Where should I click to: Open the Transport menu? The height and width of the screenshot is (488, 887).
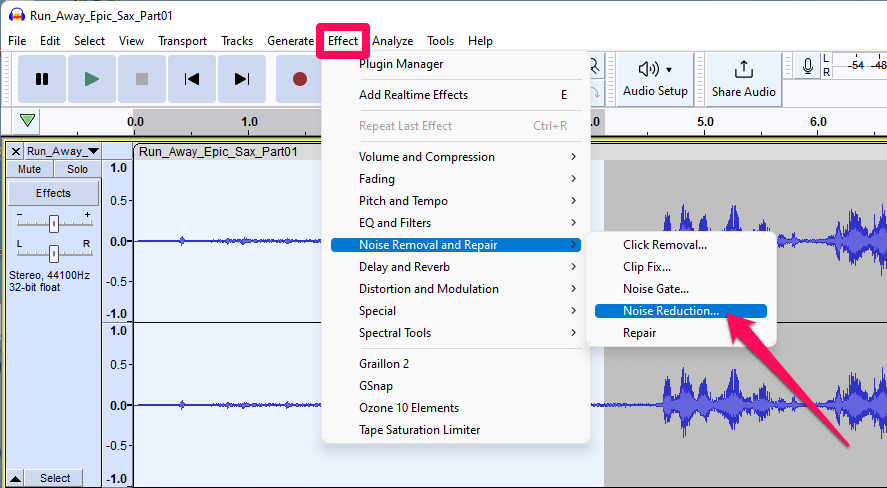pyautogui.click(x=182, y=41)
